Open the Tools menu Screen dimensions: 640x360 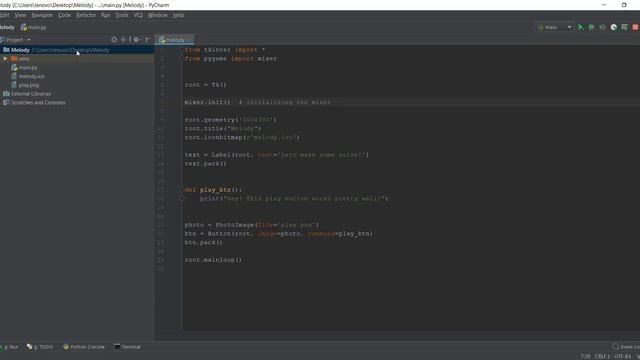click(122, 15)
